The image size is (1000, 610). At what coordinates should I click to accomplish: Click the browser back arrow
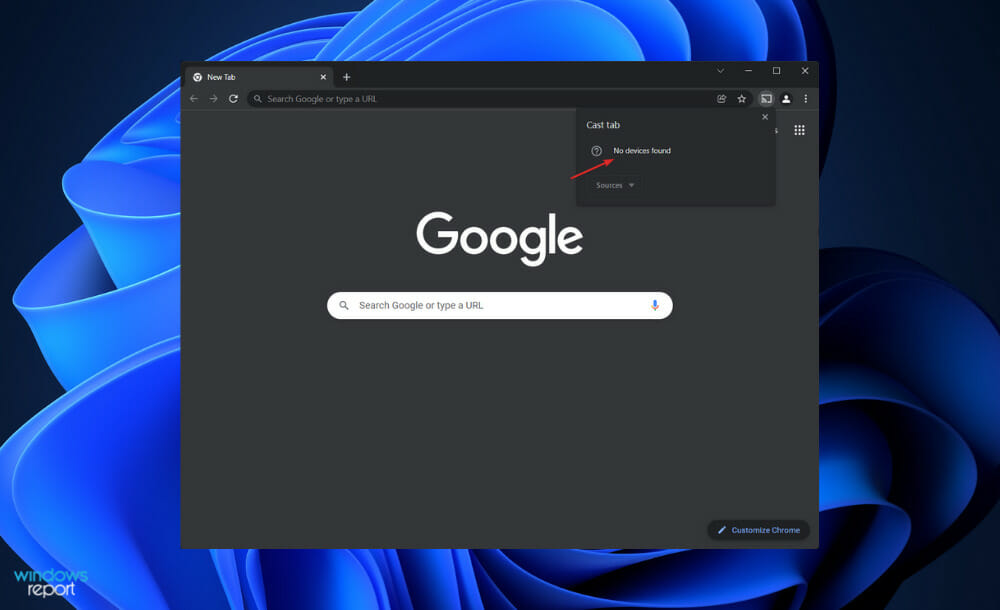pyautogui.click(x=194, y=99)
